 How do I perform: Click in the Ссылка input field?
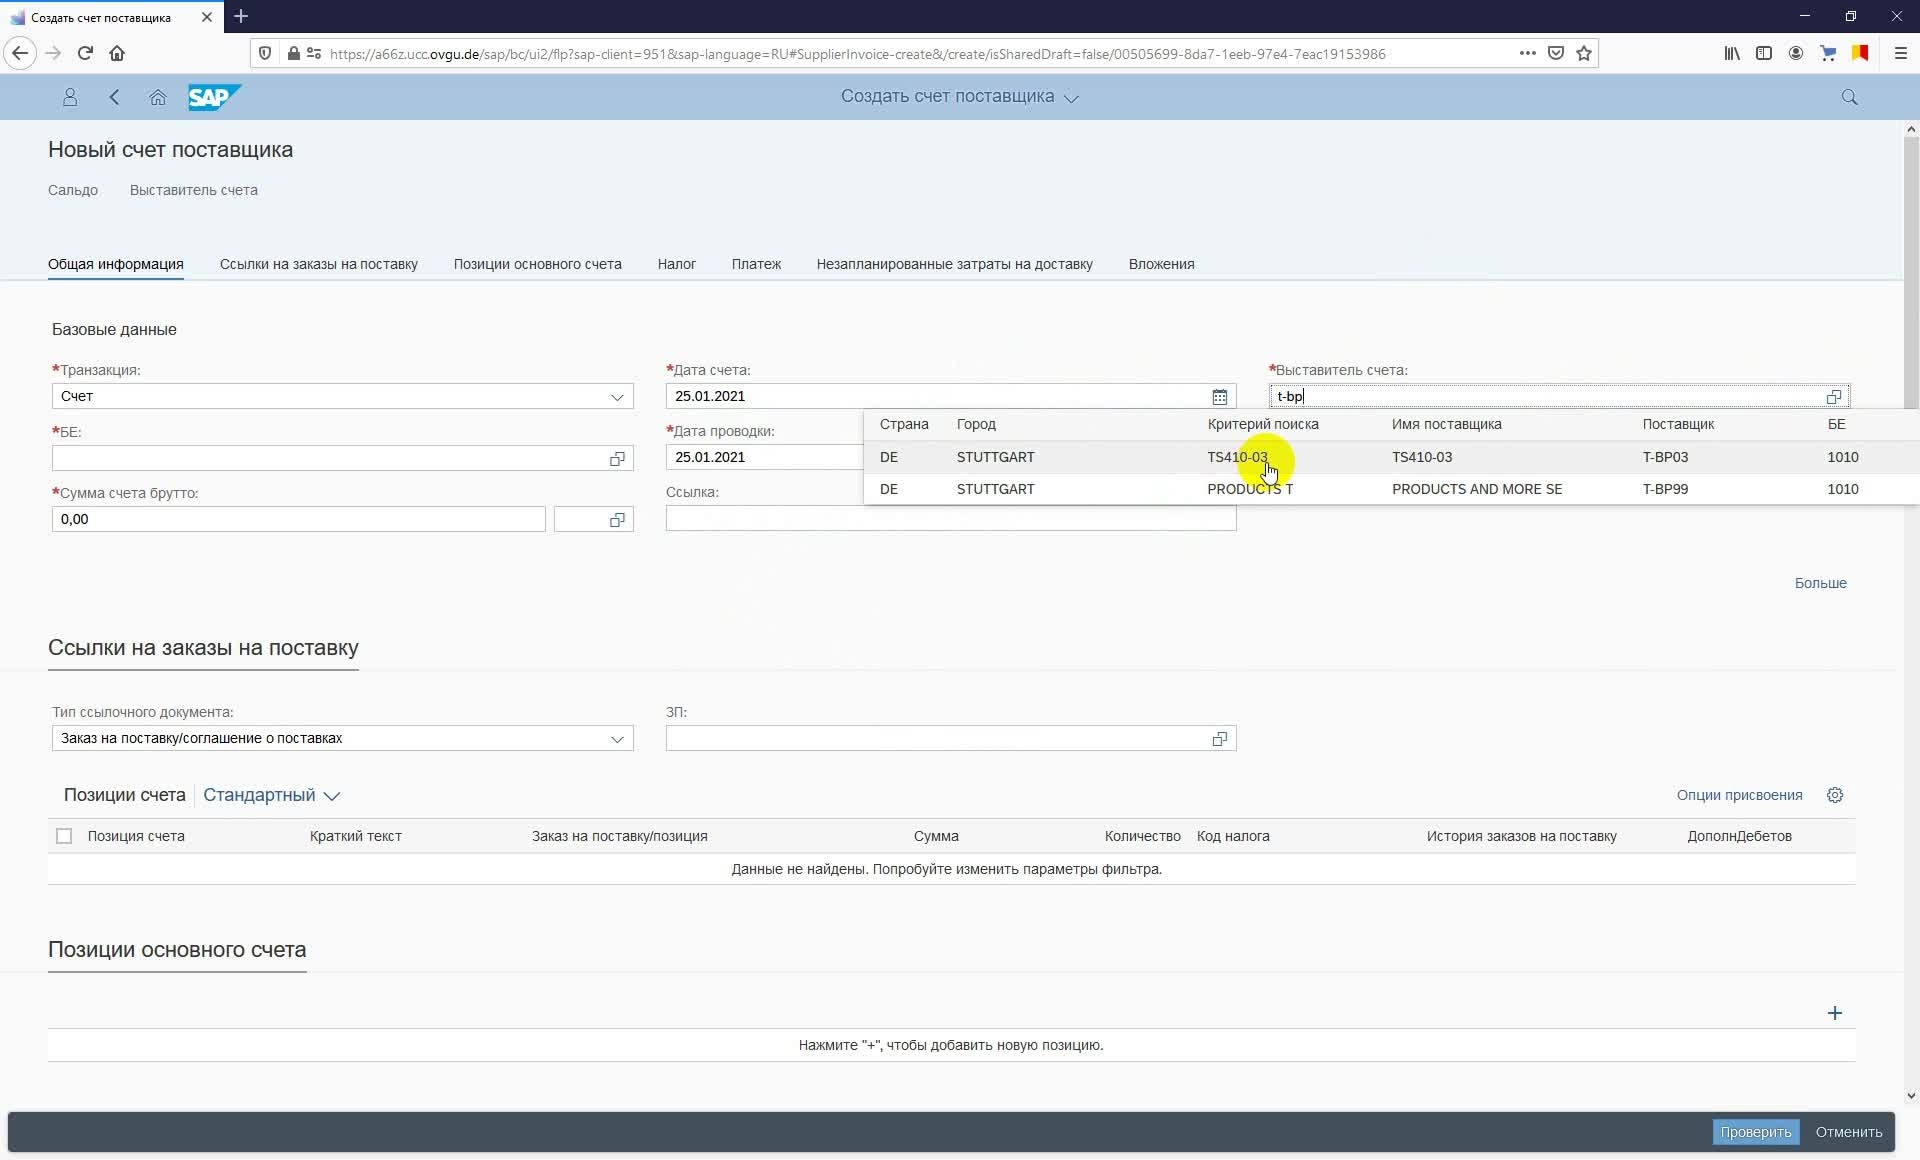951,518
